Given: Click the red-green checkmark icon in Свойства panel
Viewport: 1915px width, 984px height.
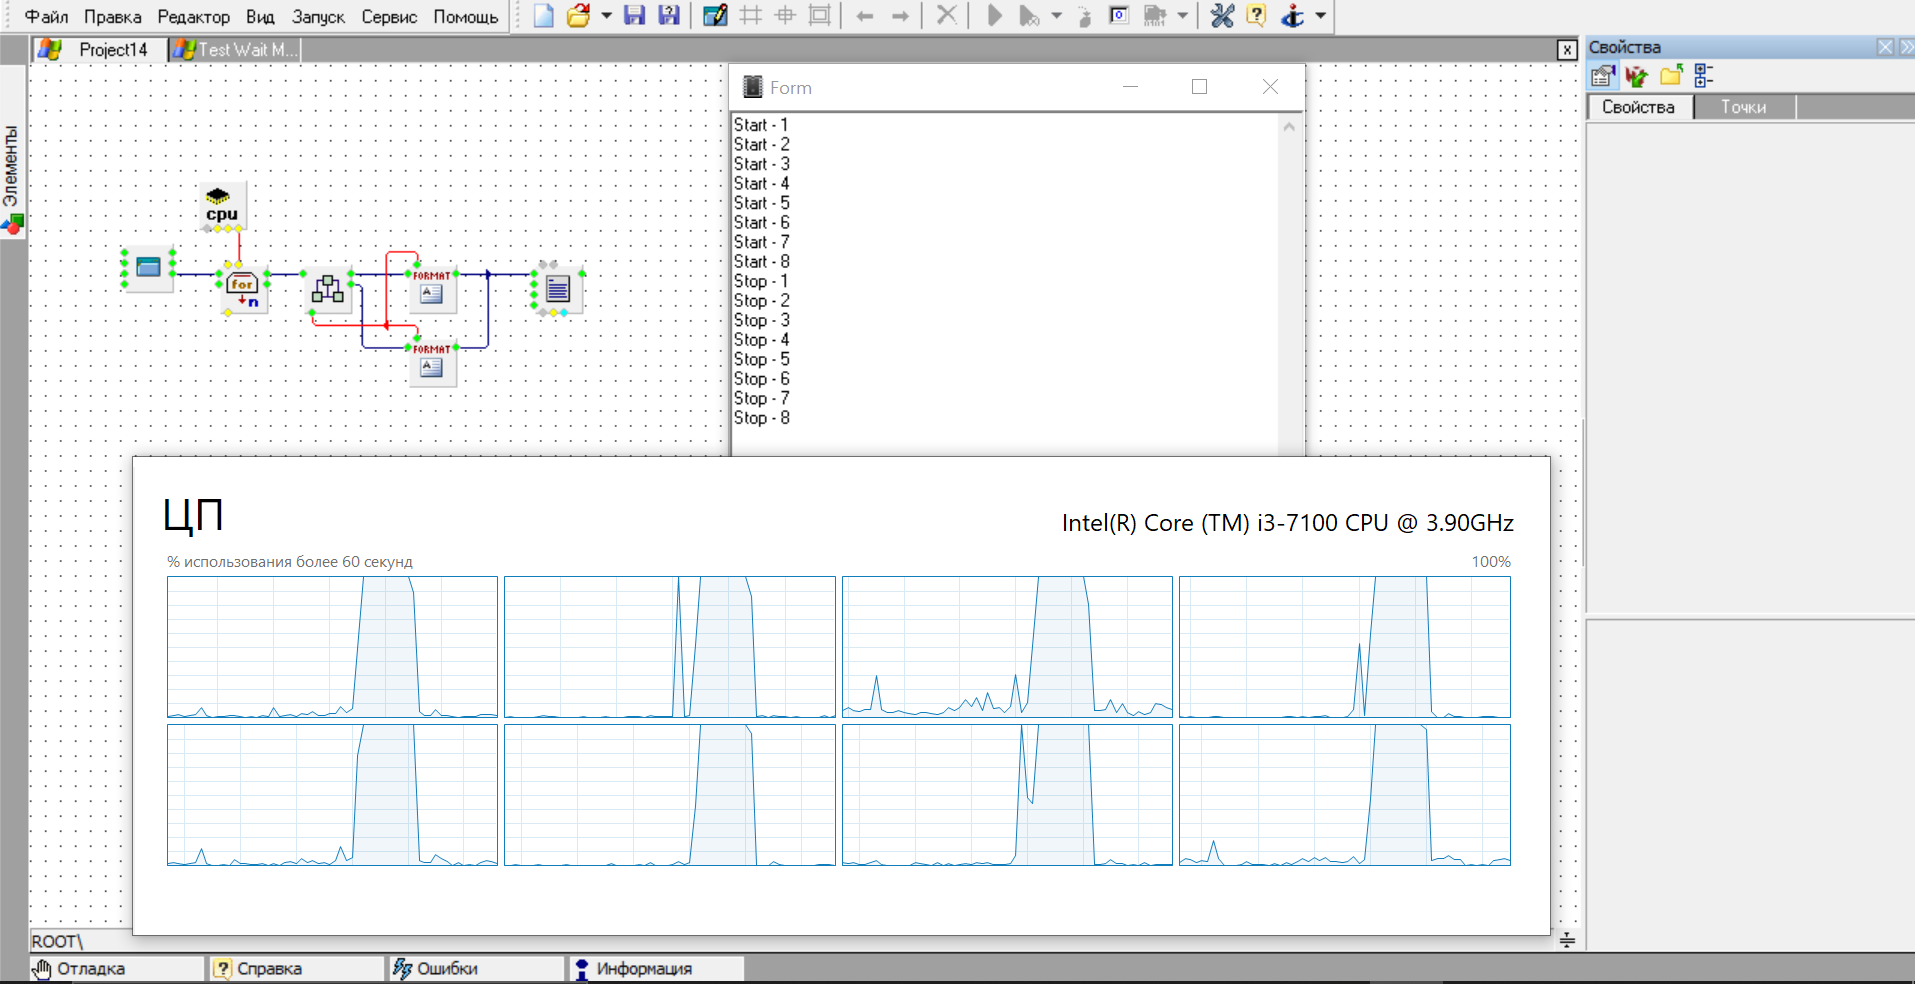Looking at the screenshot, I should pyautogui.click(x=1637, y=76).
